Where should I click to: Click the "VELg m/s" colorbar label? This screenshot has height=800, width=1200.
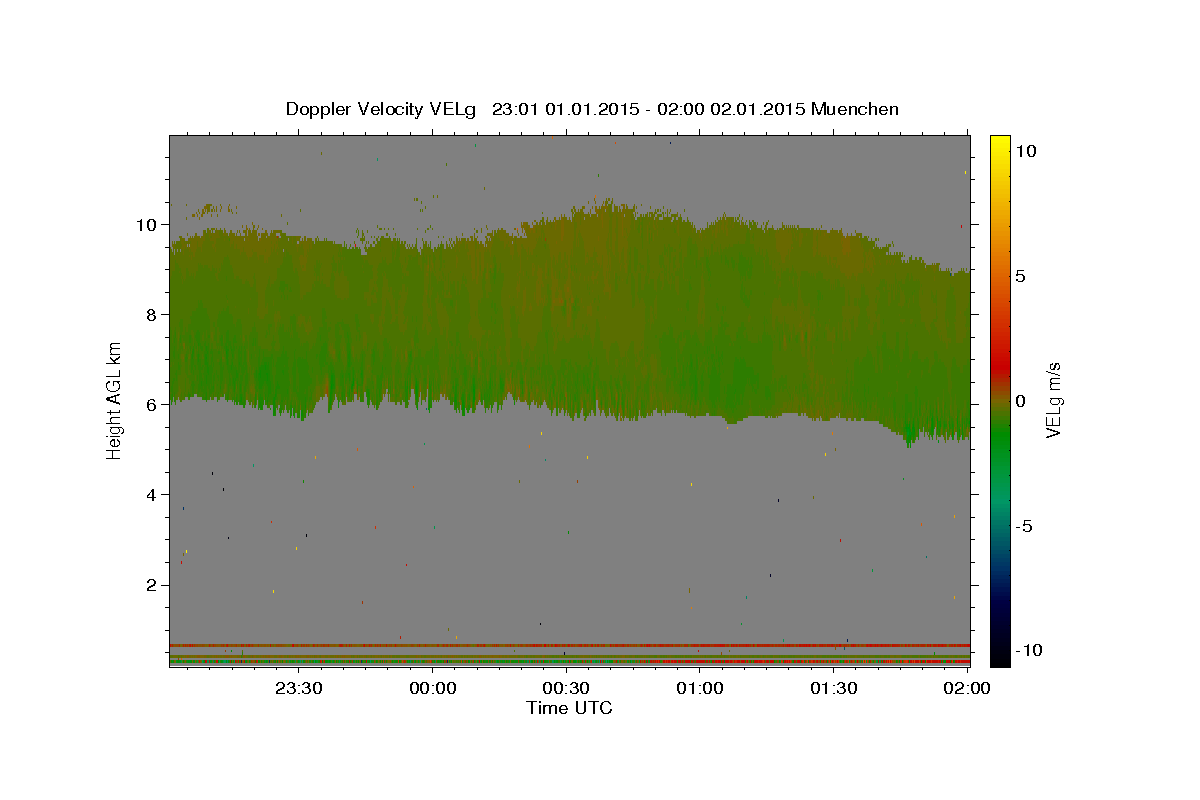pyautogui.click(x=1053, y=400)
